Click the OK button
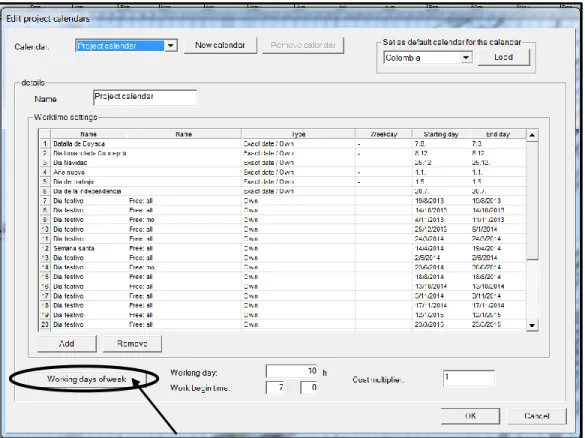585x438 pixels. 470,416
